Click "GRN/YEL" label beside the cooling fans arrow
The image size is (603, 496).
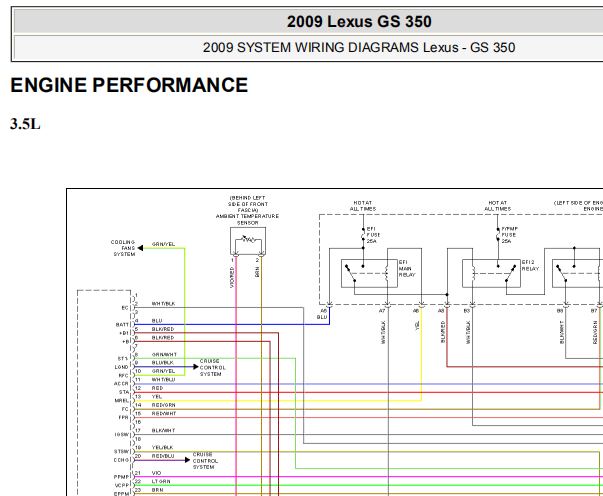coord(163,244)
